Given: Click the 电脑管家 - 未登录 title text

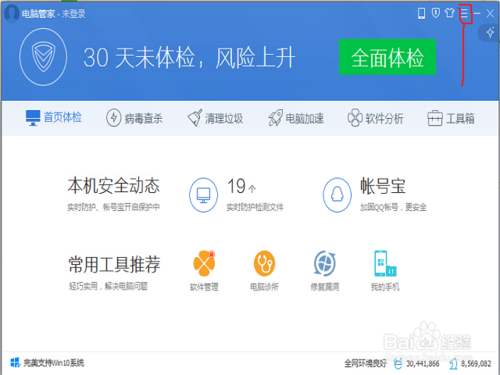Looking at the screenshot, I should click(54, 14).
